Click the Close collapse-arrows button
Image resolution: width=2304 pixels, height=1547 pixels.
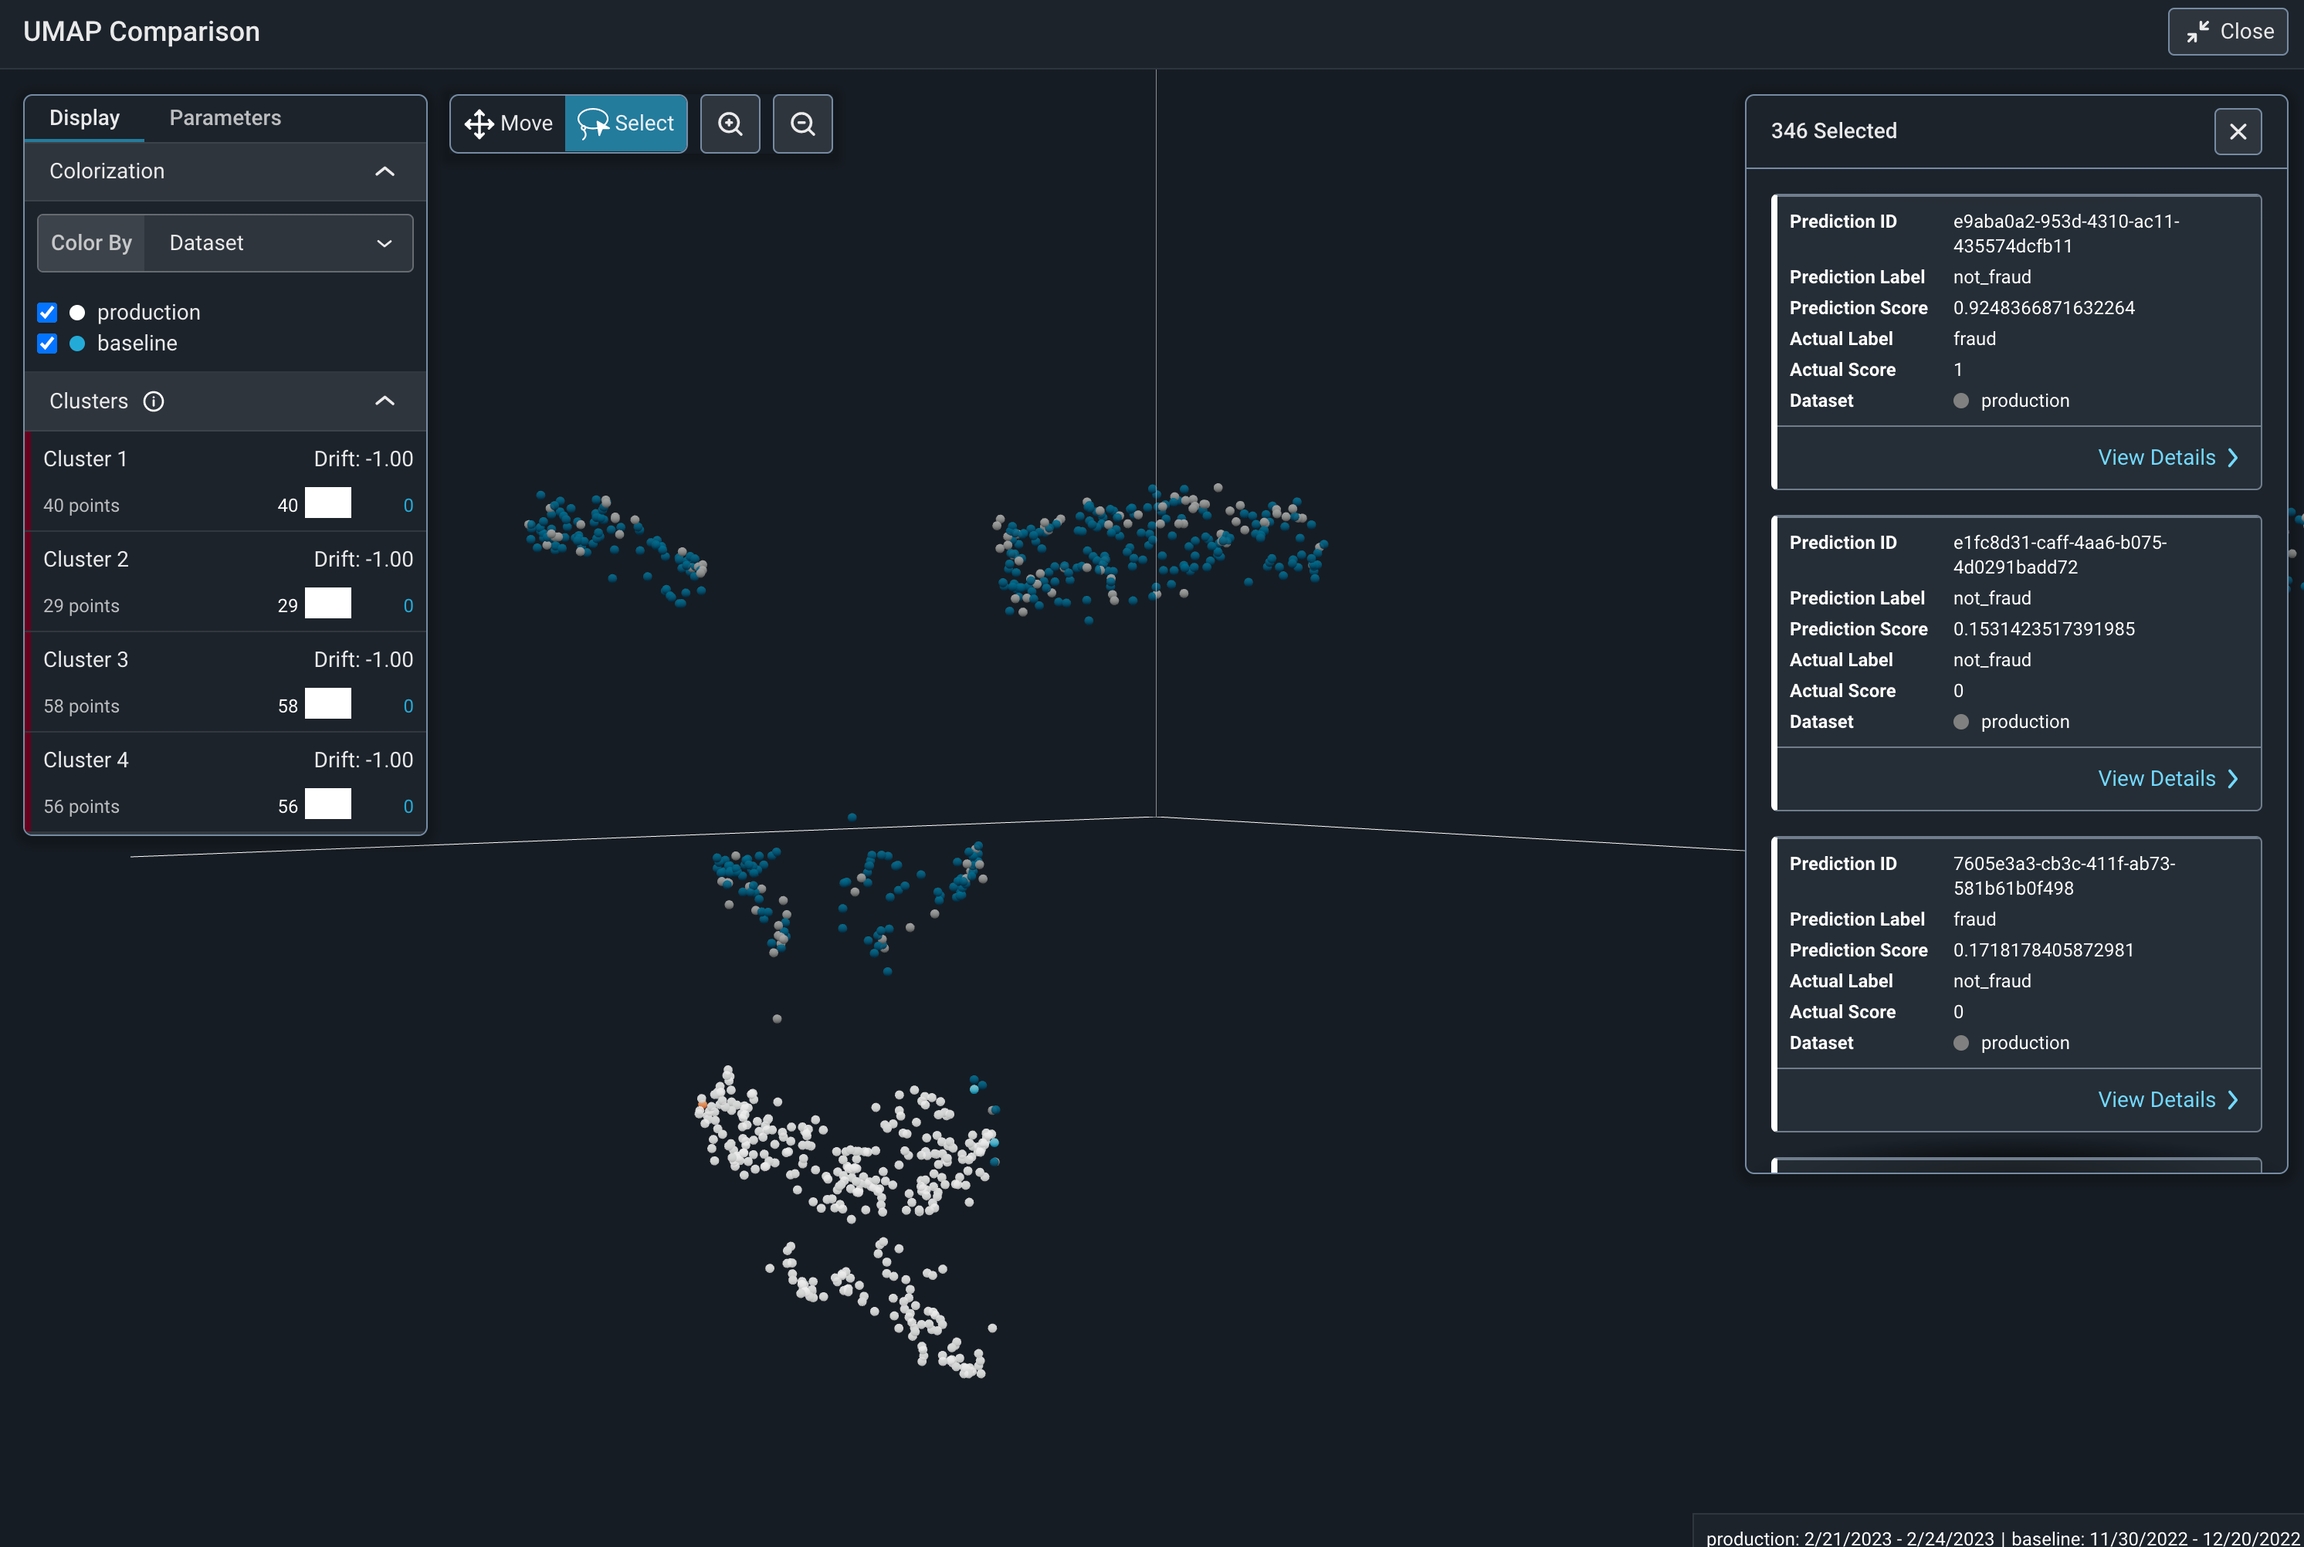[x=2227, y=32]
